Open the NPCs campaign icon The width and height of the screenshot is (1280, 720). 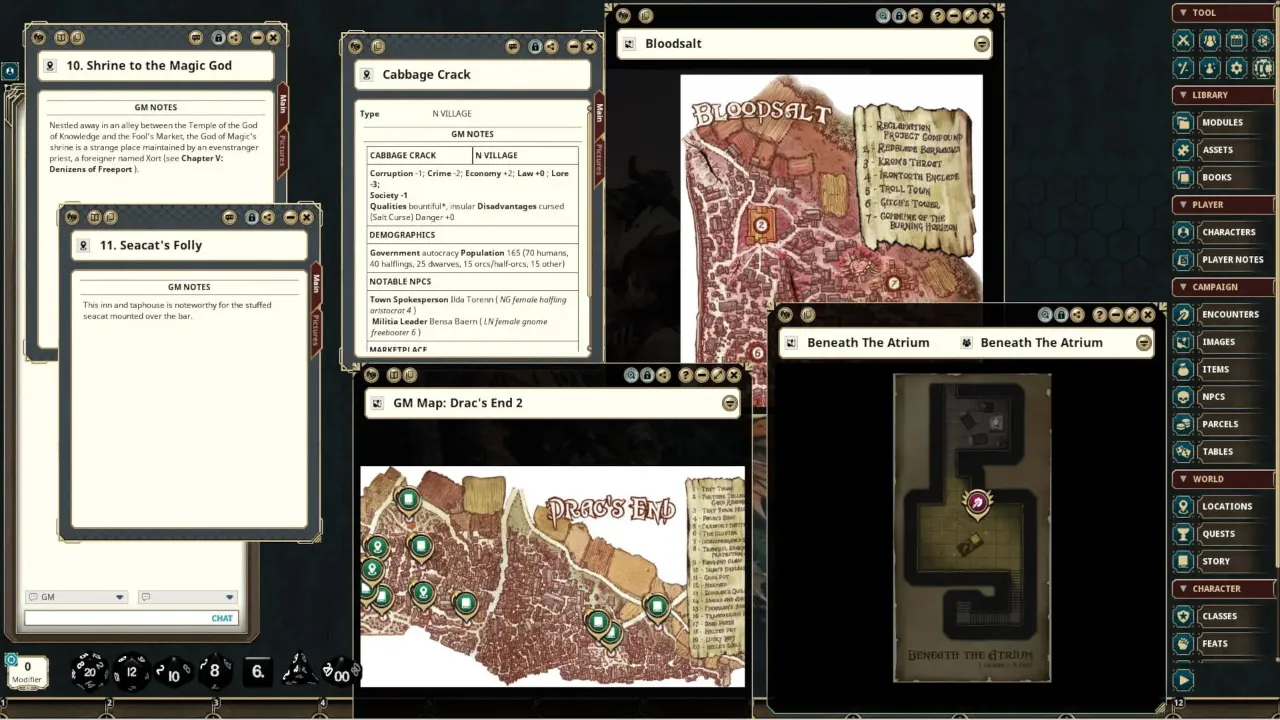coord(1184,396)
